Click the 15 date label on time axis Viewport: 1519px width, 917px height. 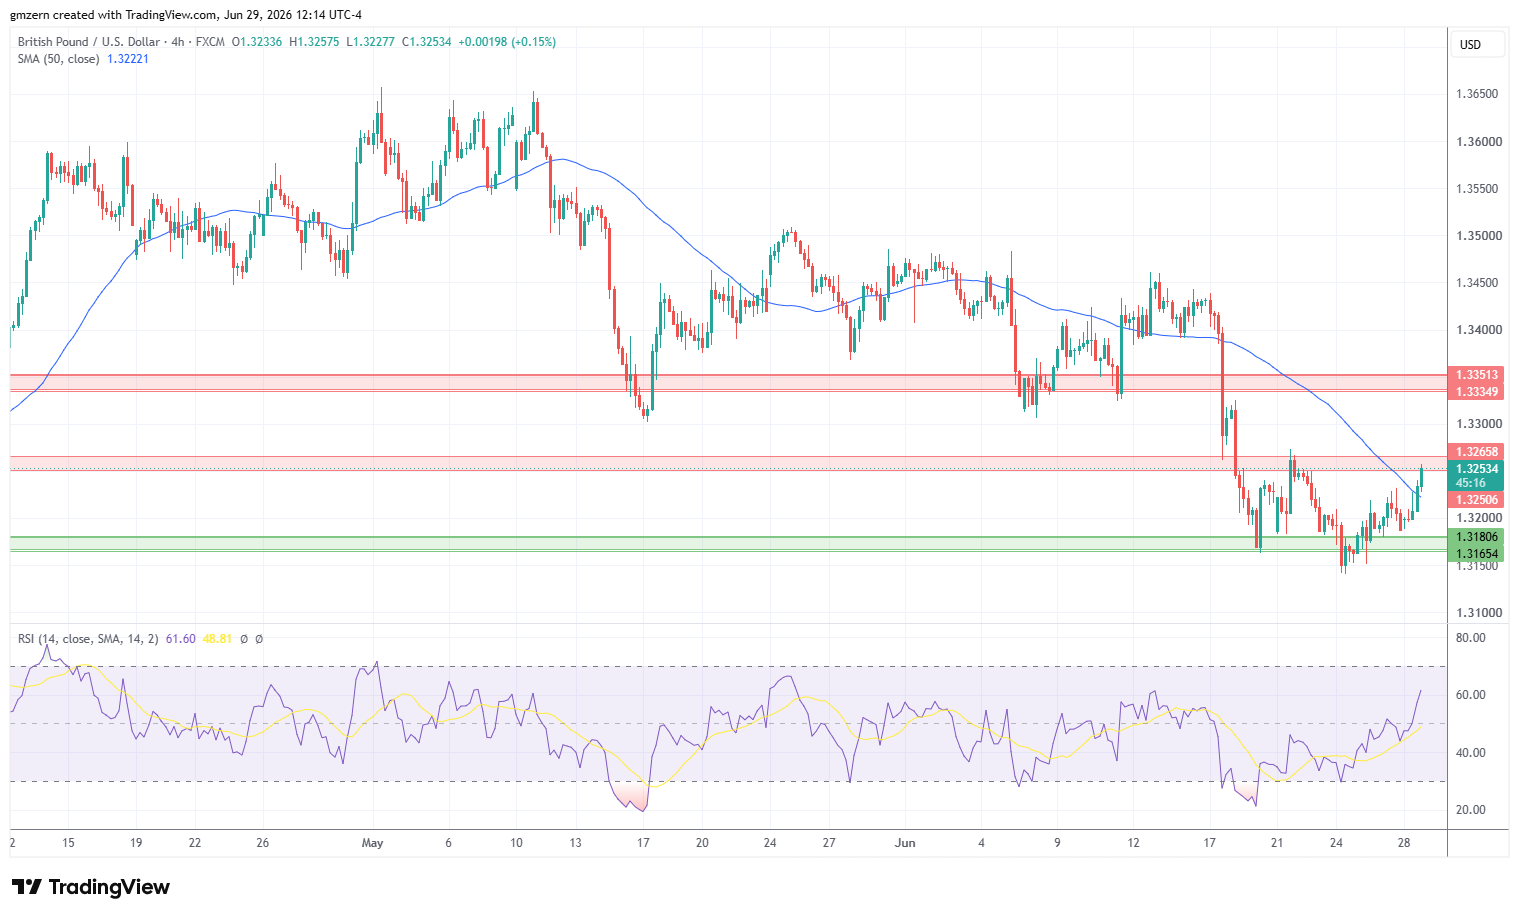(x=68, y=843)
